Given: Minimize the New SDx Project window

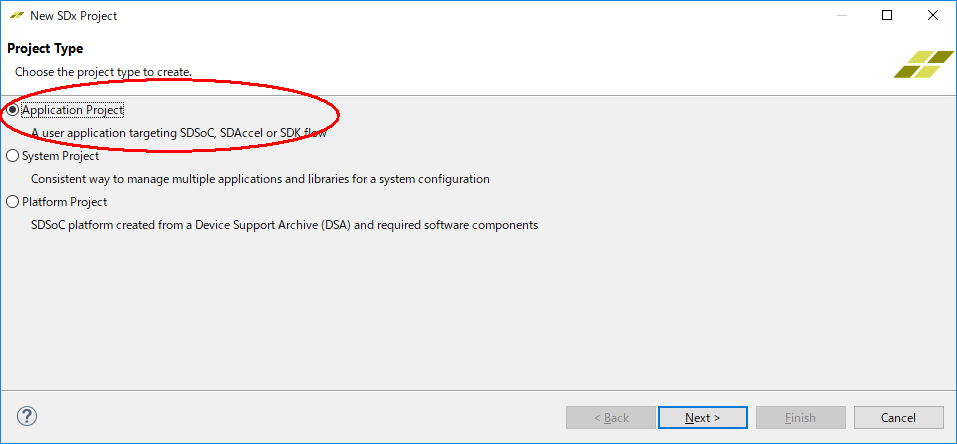Looking at the screenshot, I should click(840, 16).
